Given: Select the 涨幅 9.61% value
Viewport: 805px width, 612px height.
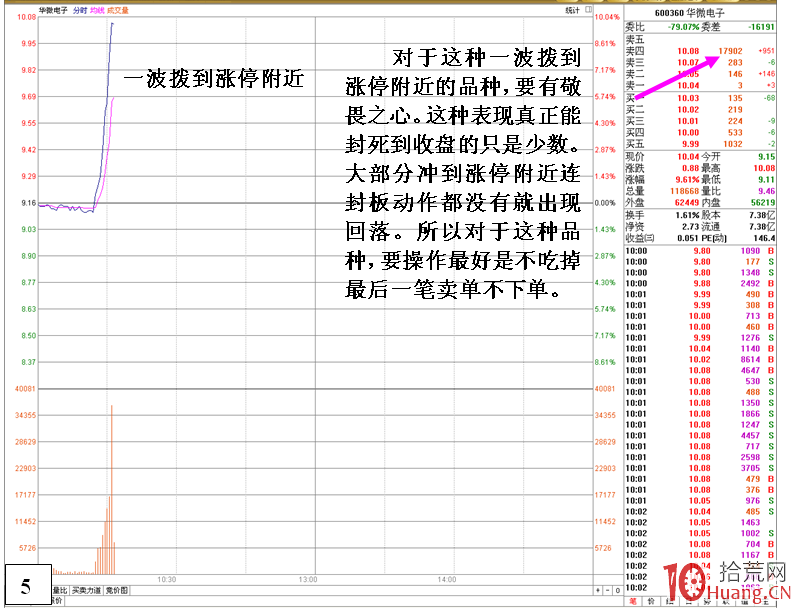Looking at the screenshot, I should tap(687, 180).
